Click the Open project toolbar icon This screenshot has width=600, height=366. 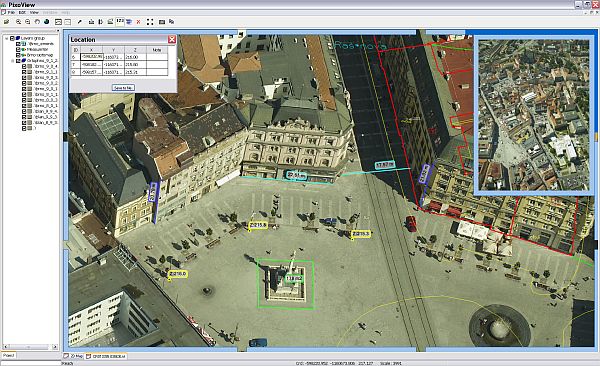coord(7,22)
